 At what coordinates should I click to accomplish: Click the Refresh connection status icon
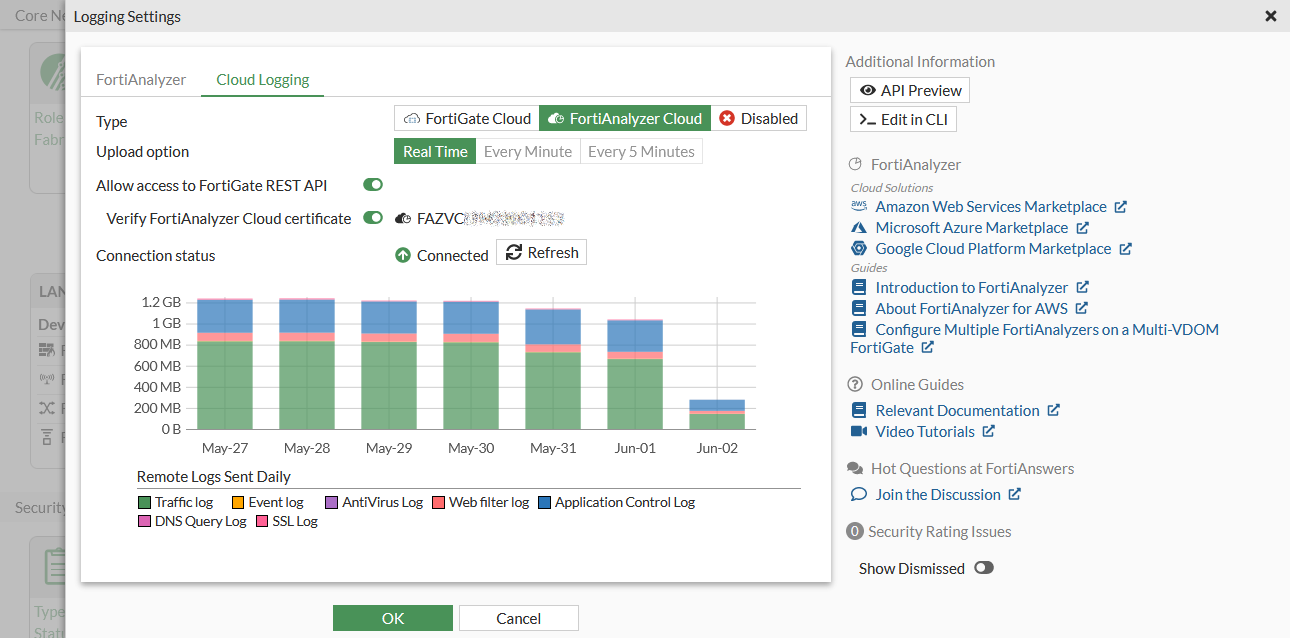click(x=541, y=252)
